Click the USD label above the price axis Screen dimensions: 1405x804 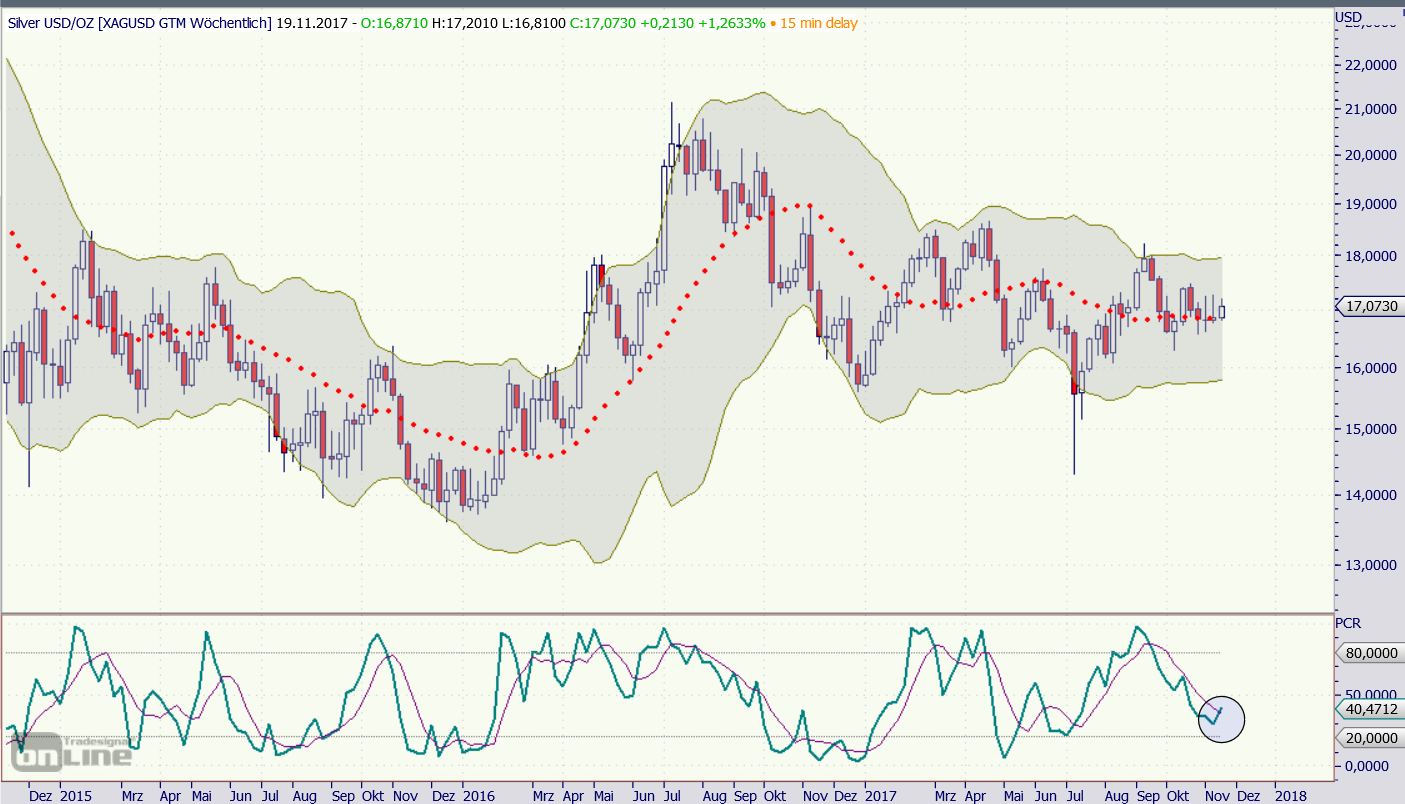click(x=1348, y=17)
